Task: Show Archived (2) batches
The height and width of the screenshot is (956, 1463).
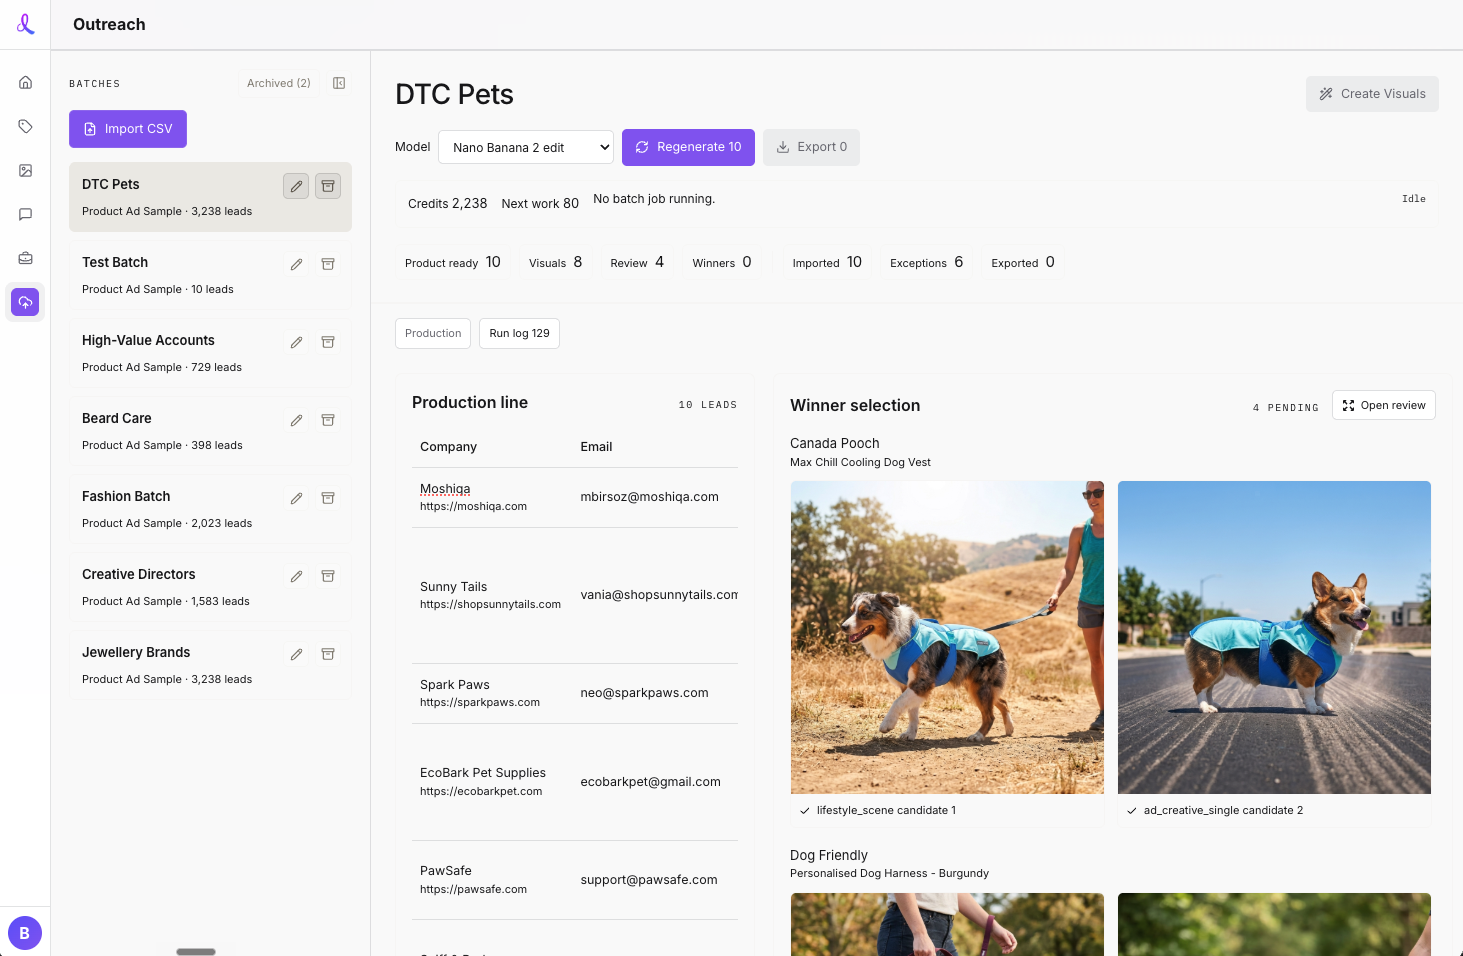Action: click(x=278, y=83)
